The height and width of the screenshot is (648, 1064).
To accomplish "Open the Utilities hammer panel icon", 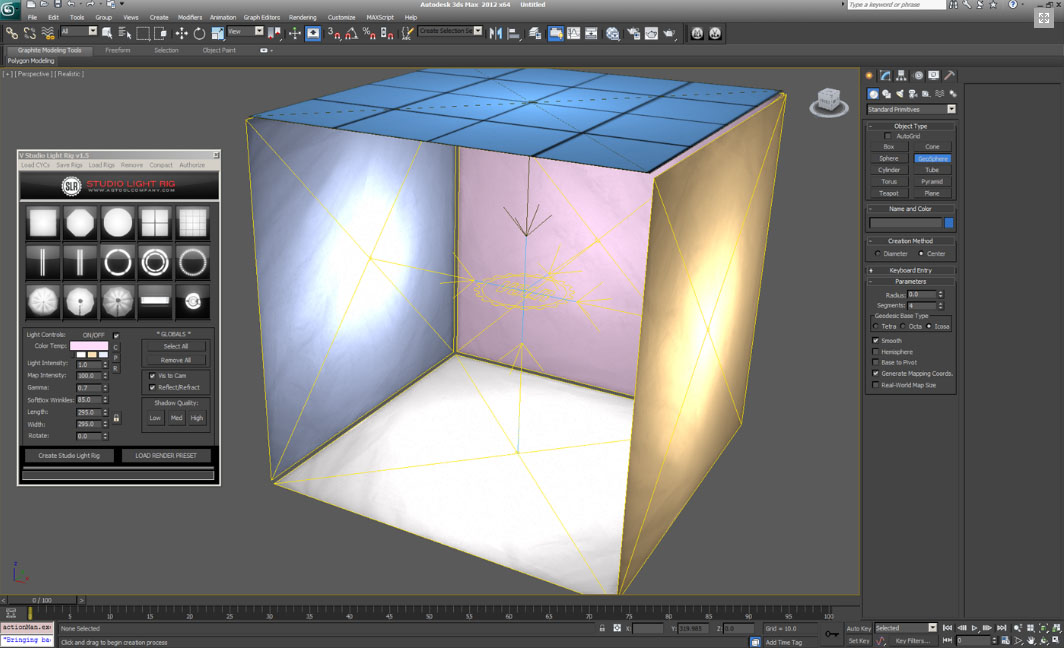I will (949, 75).
